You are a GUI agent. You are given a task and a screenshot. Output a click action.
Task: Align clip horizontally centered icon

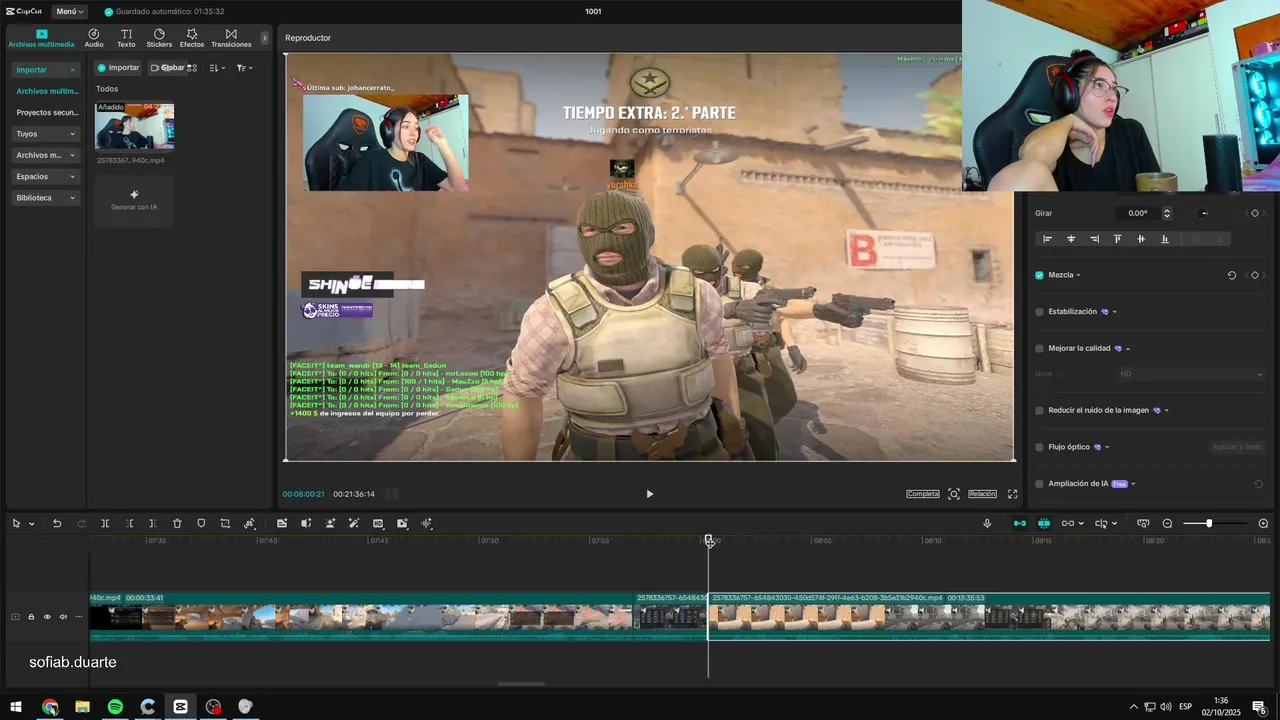point(1071,239)
